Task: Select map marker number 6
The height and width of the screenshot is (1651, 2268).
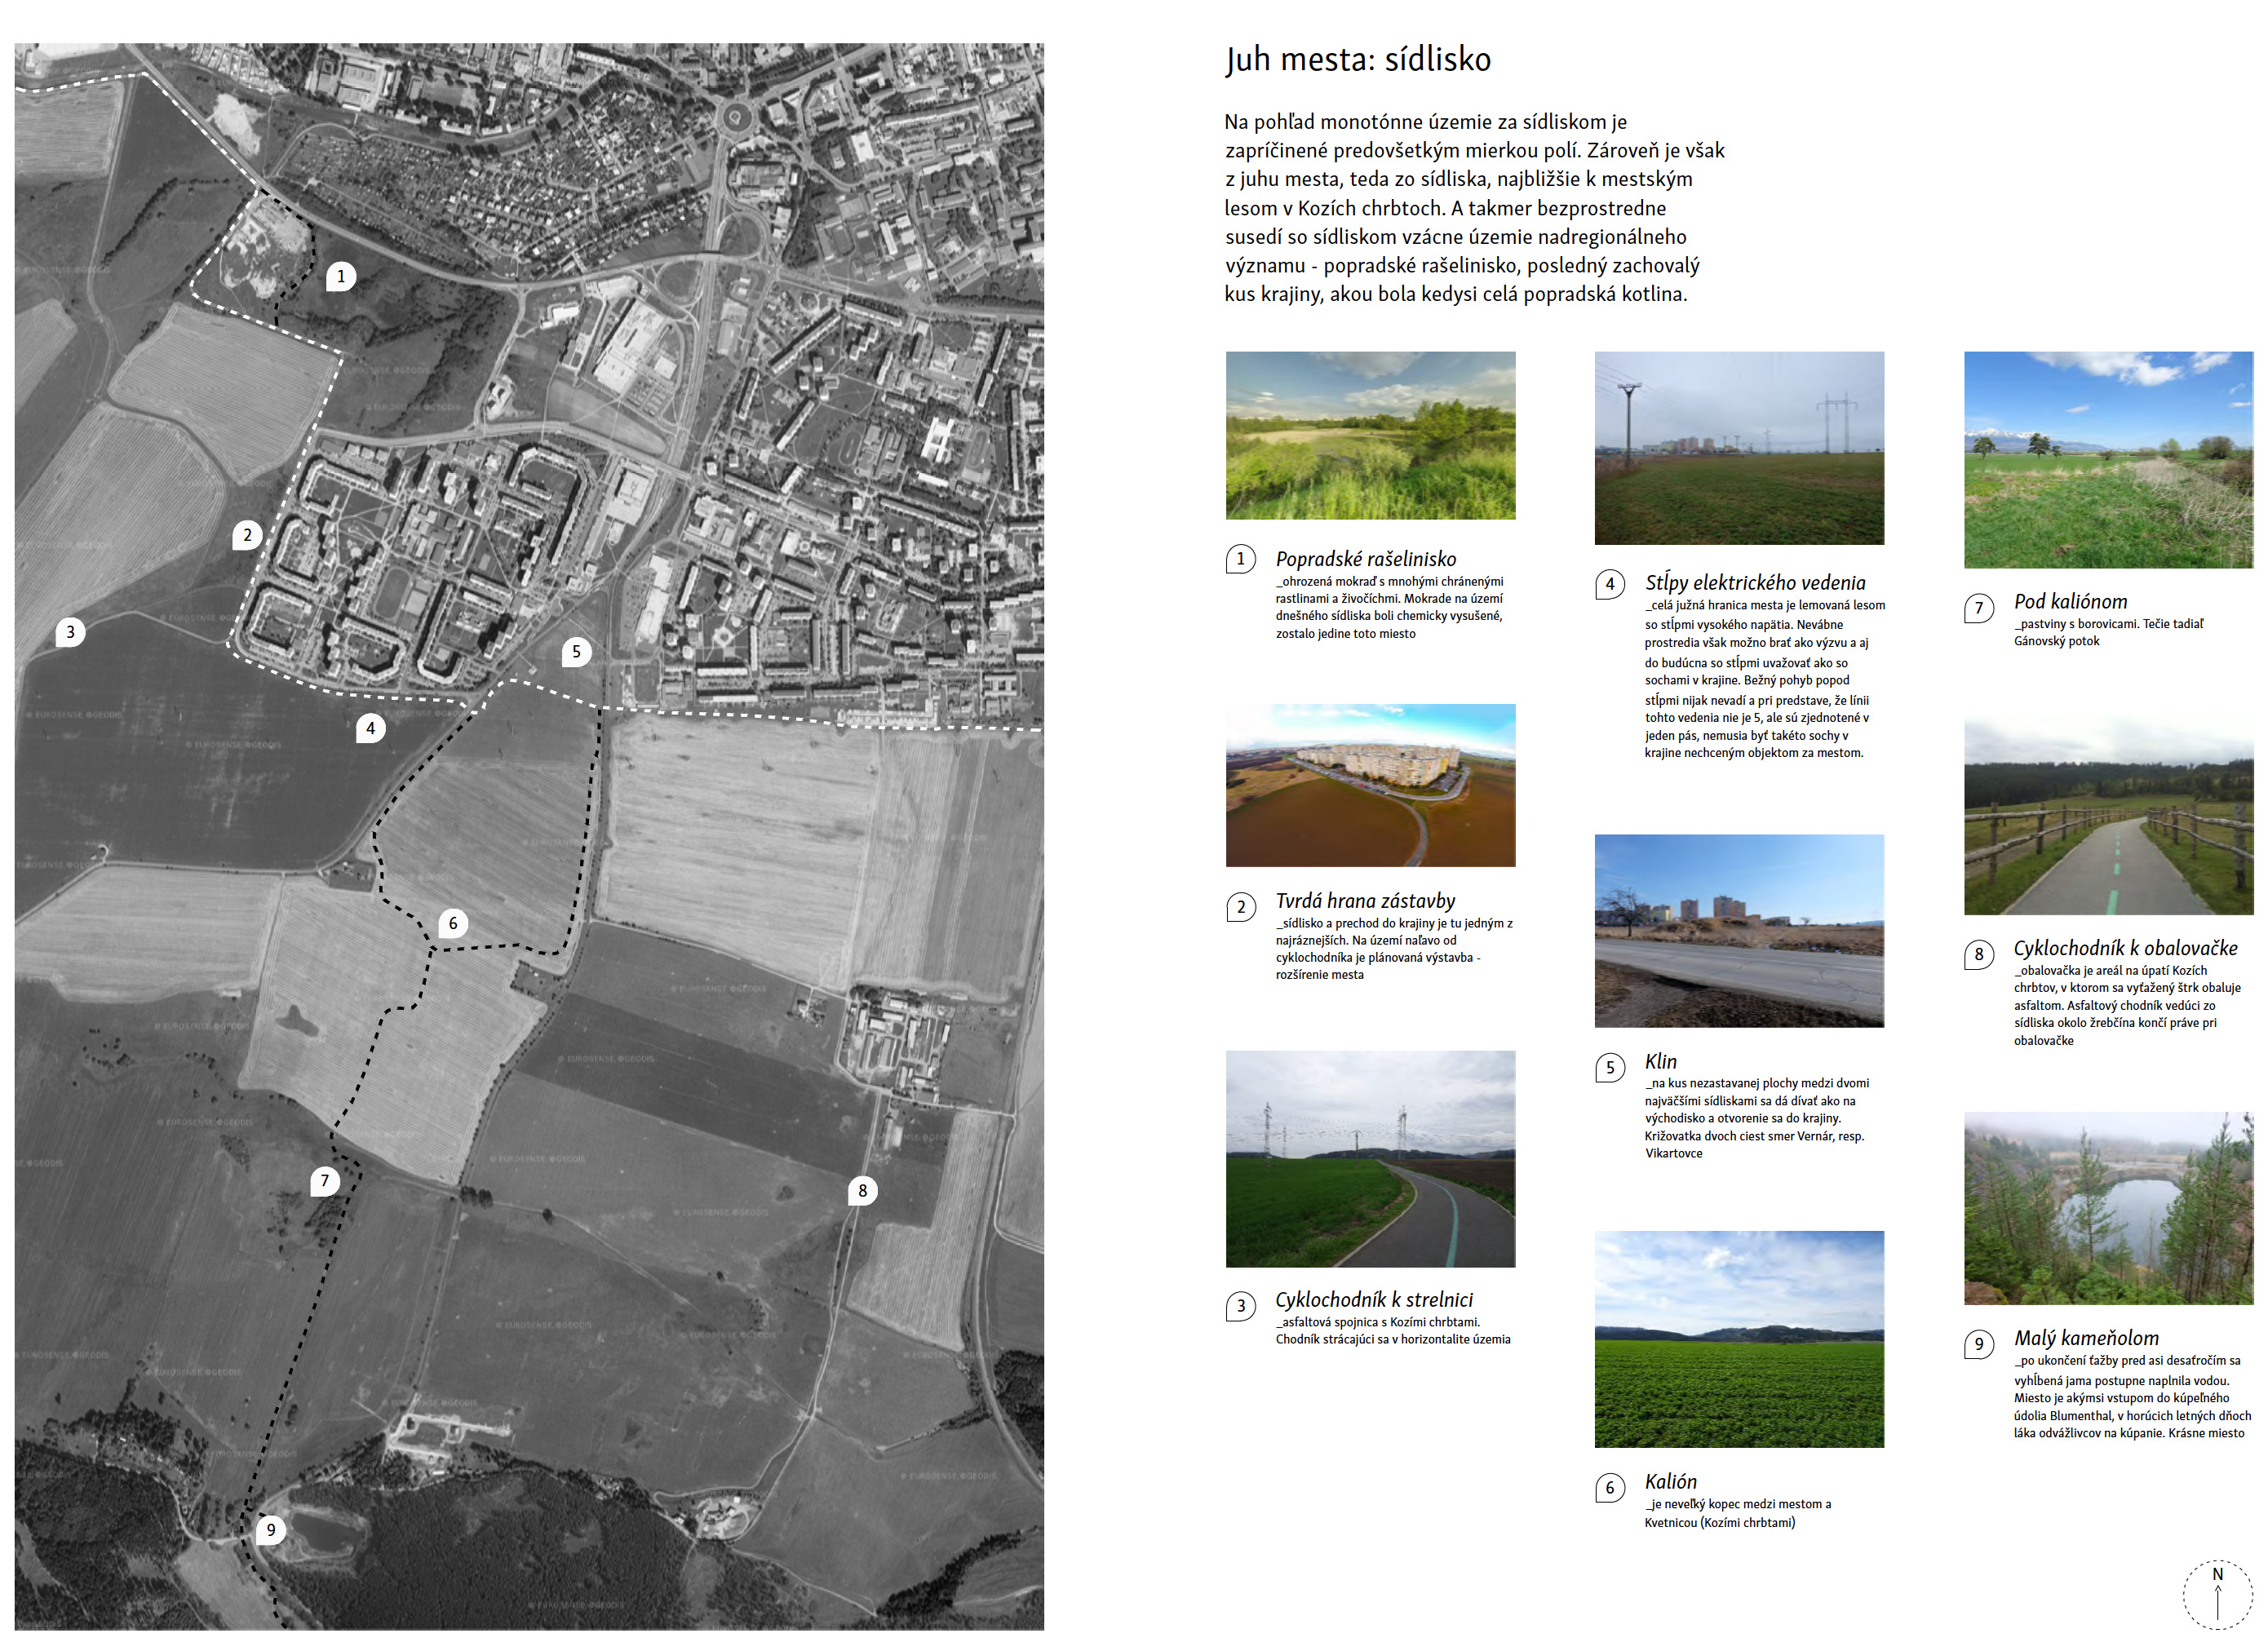Action: point(453,923)
